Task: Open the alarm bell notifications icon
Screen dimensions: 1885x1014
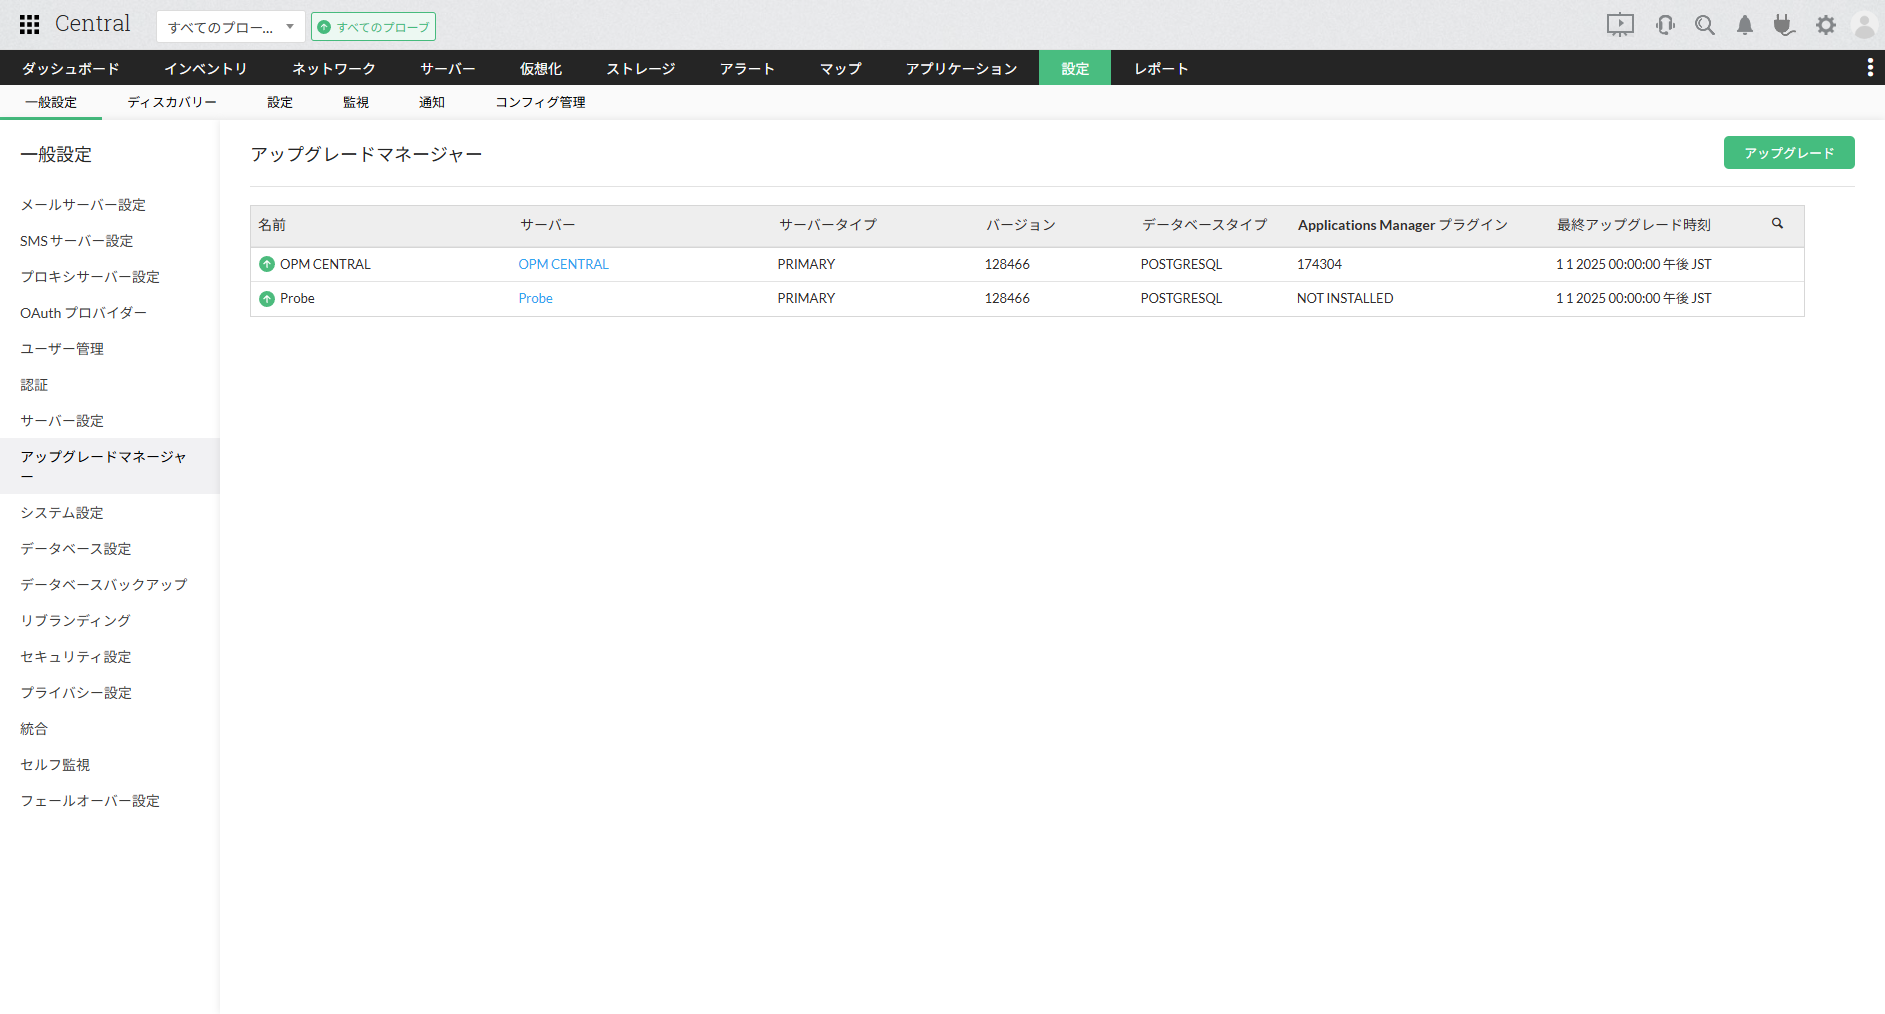Action: 1745,25
